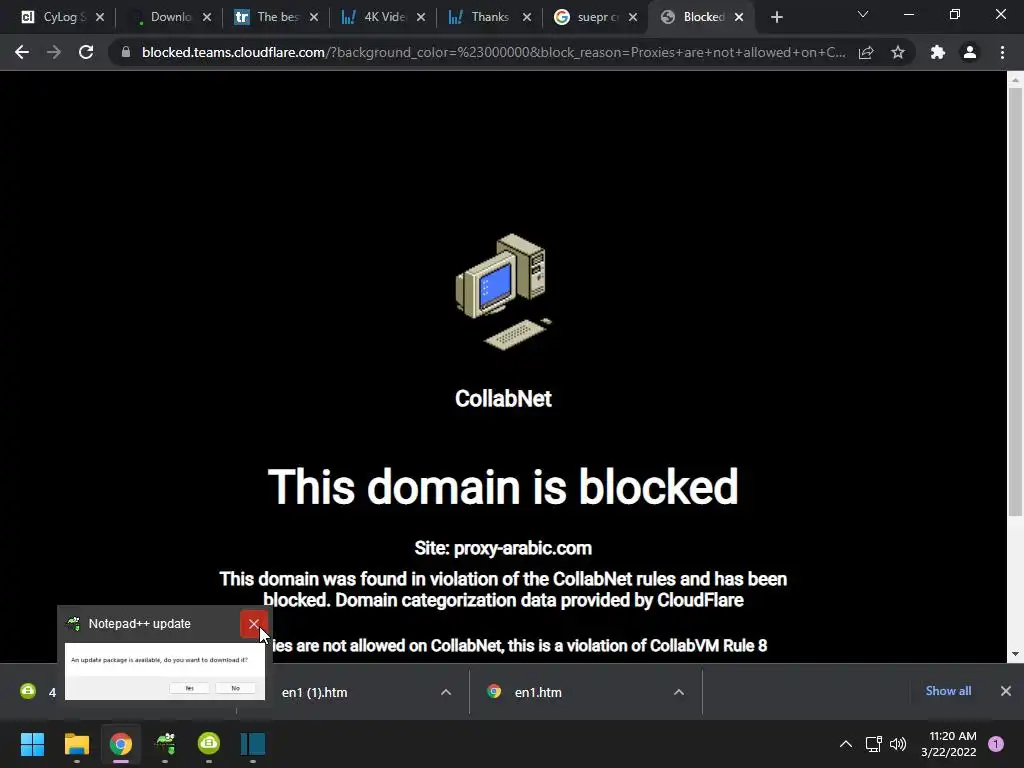Show hidden system tray icons

(846, 744)
